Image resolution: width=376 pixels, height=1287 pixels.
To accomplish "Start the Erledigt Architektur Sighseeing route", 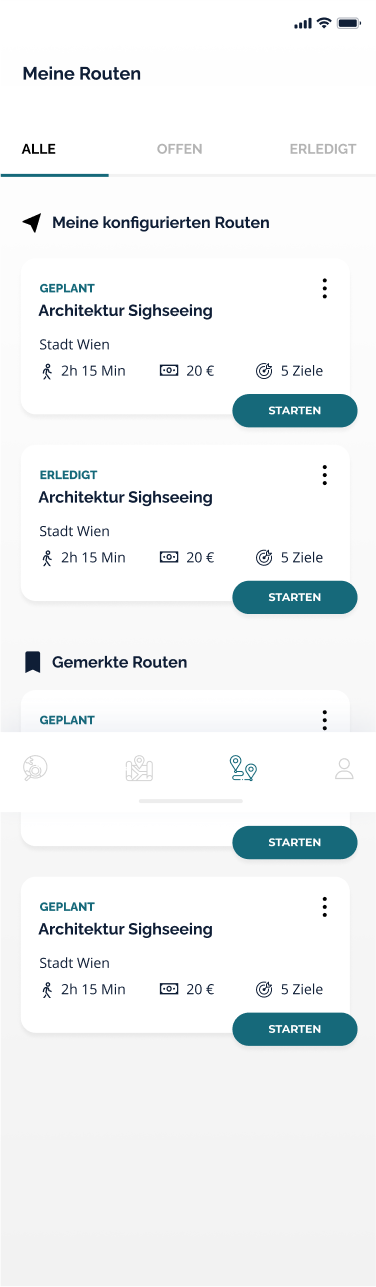I will 295,597.
